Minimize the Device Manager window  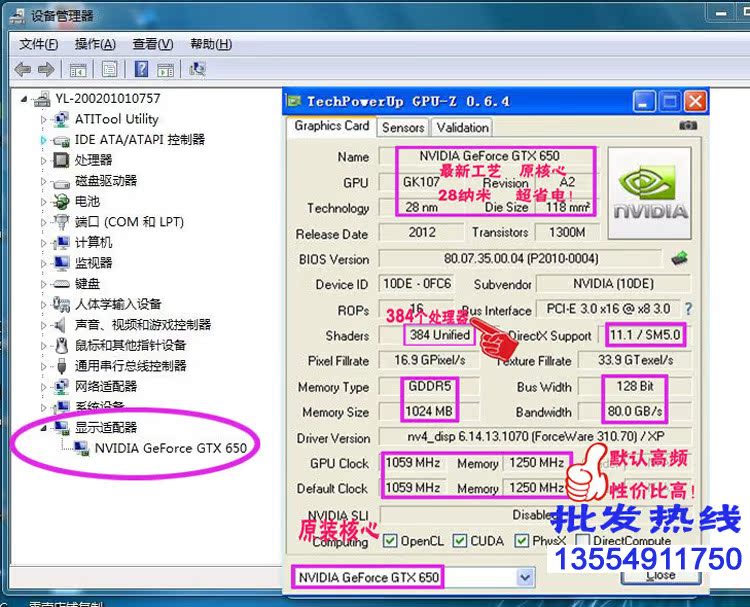pyautogui.click(x=721, y=13)
